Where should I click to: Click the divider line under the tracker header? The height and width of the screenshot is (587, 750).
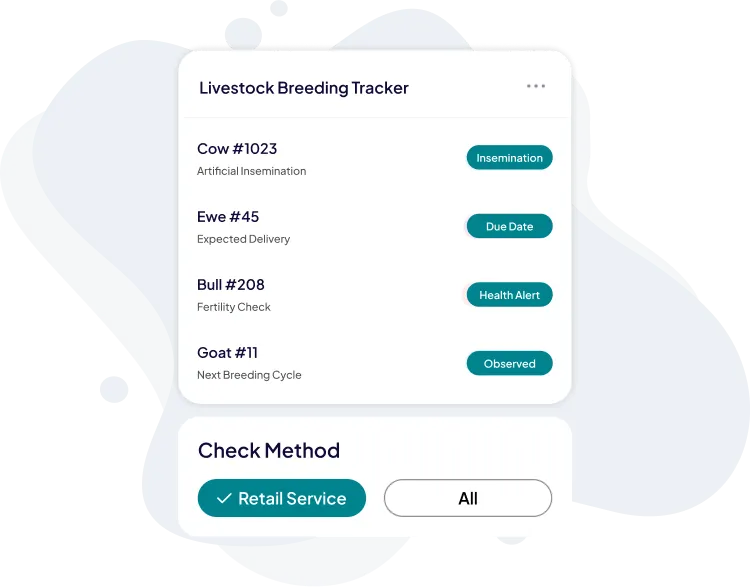pos(374,118)
